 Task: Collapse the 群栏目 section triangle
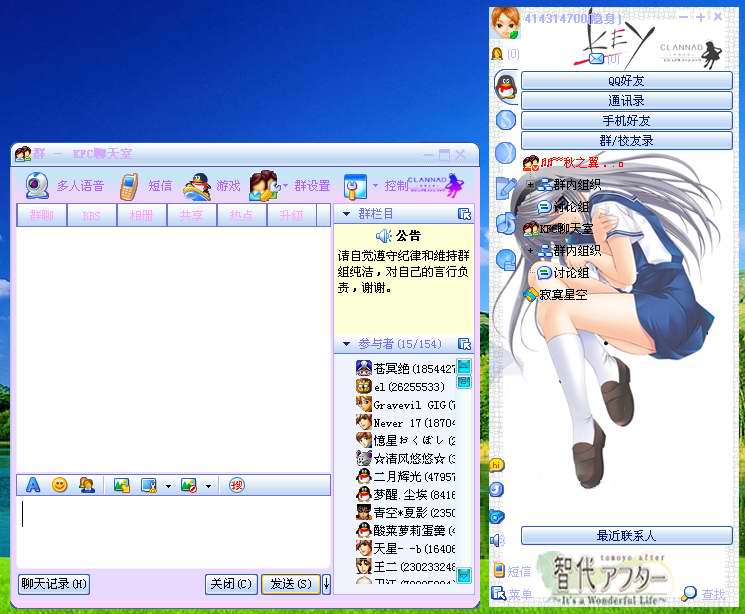[x=346, y=214]
